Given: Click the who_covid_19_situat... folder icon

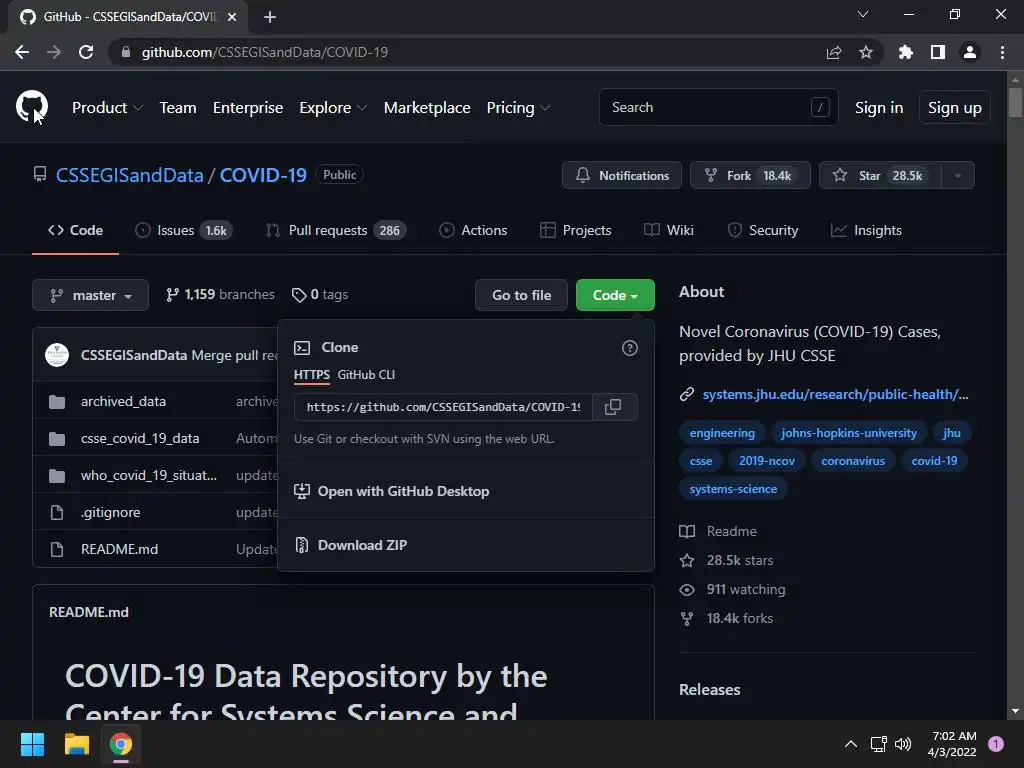Looking at the screenshot, I should (57, 475).
